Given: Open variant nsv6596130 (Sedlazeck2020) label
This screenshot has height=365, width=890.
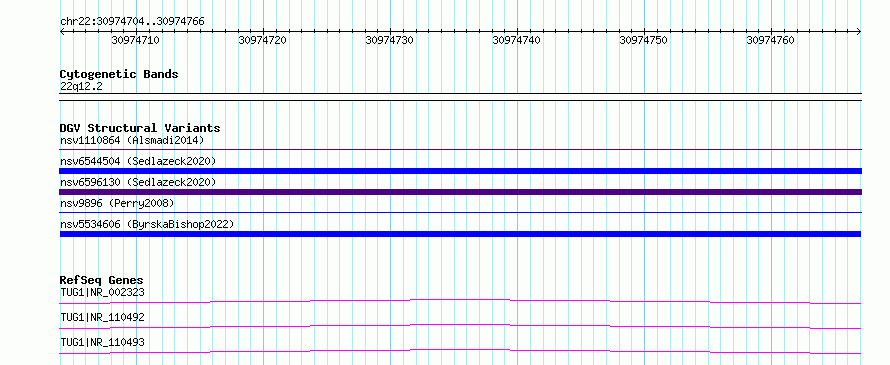Looking at the screenshot, I should [x=138, y=182].
